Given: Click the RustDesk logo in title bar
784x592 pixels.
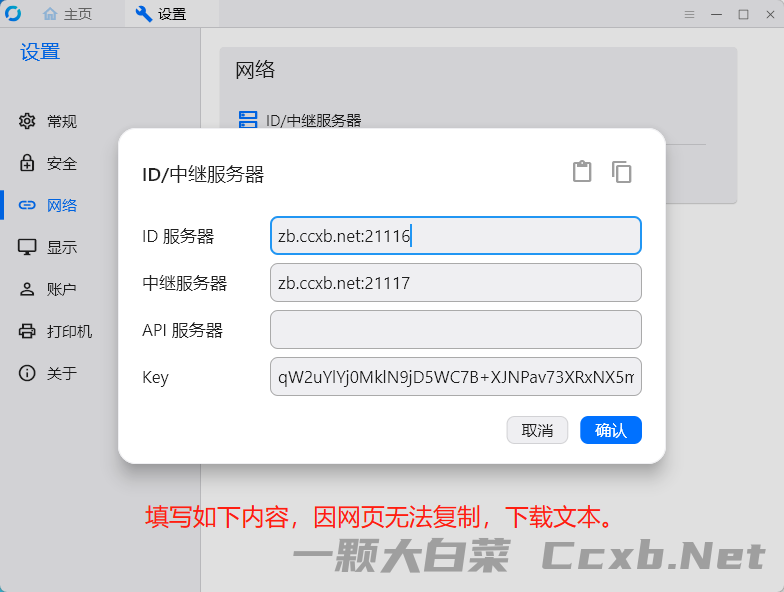Looking at the screenshot, I should tap(13, 14).
